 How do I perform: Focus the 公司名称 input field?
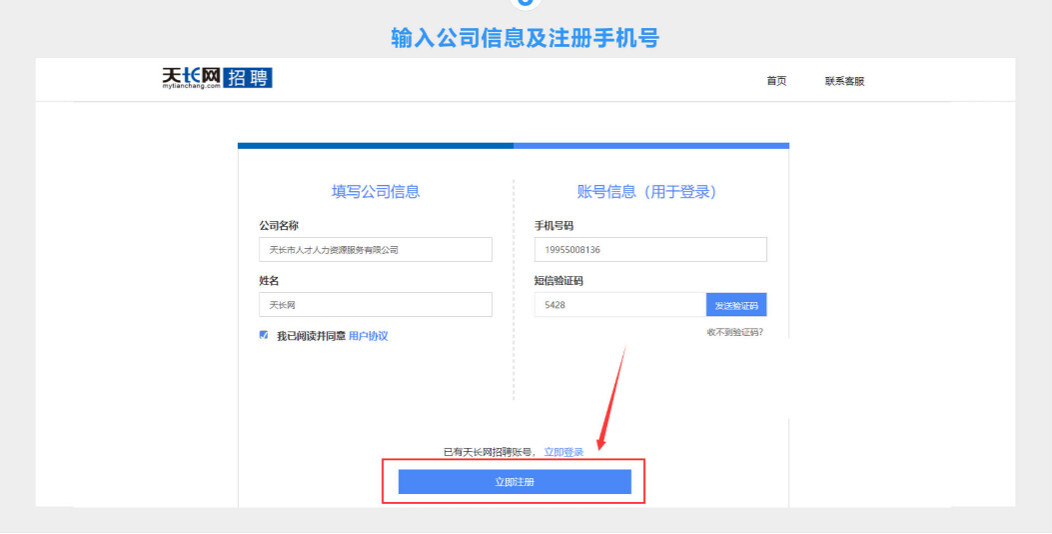375,250
